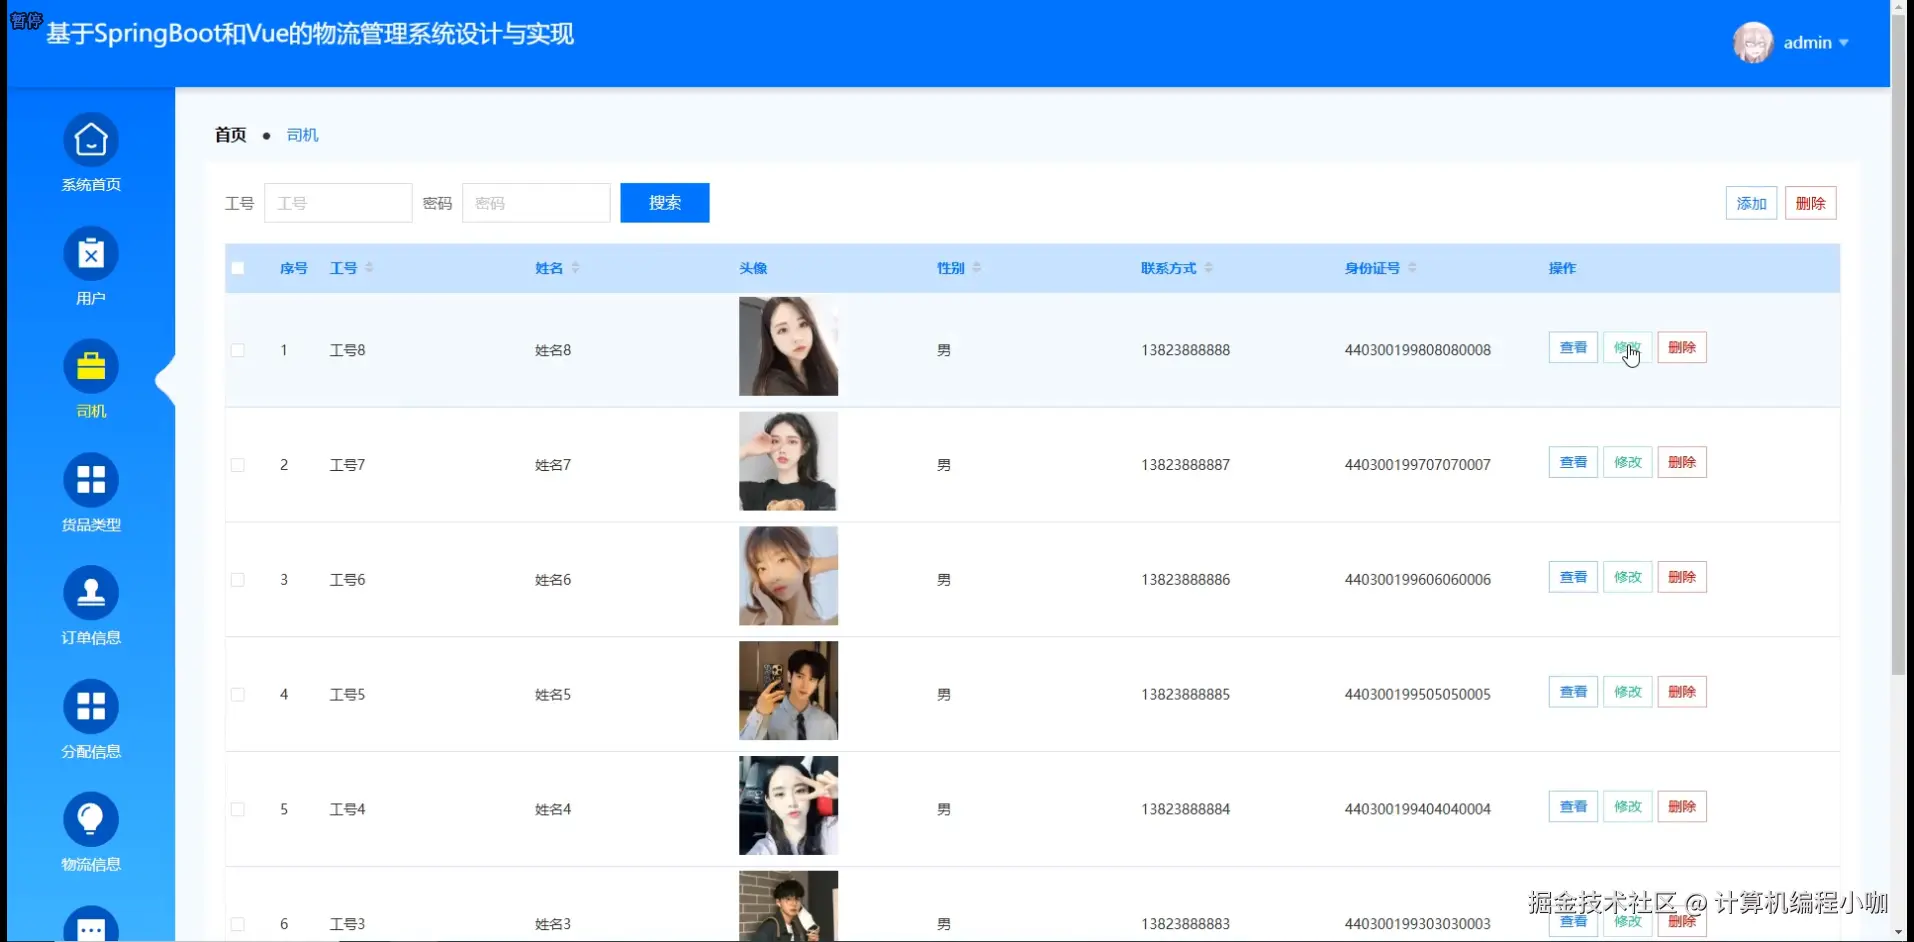View details of 工号5 with 查看
The width and height of the screenshot is (1914, 942).
[x=1573, y=692]
